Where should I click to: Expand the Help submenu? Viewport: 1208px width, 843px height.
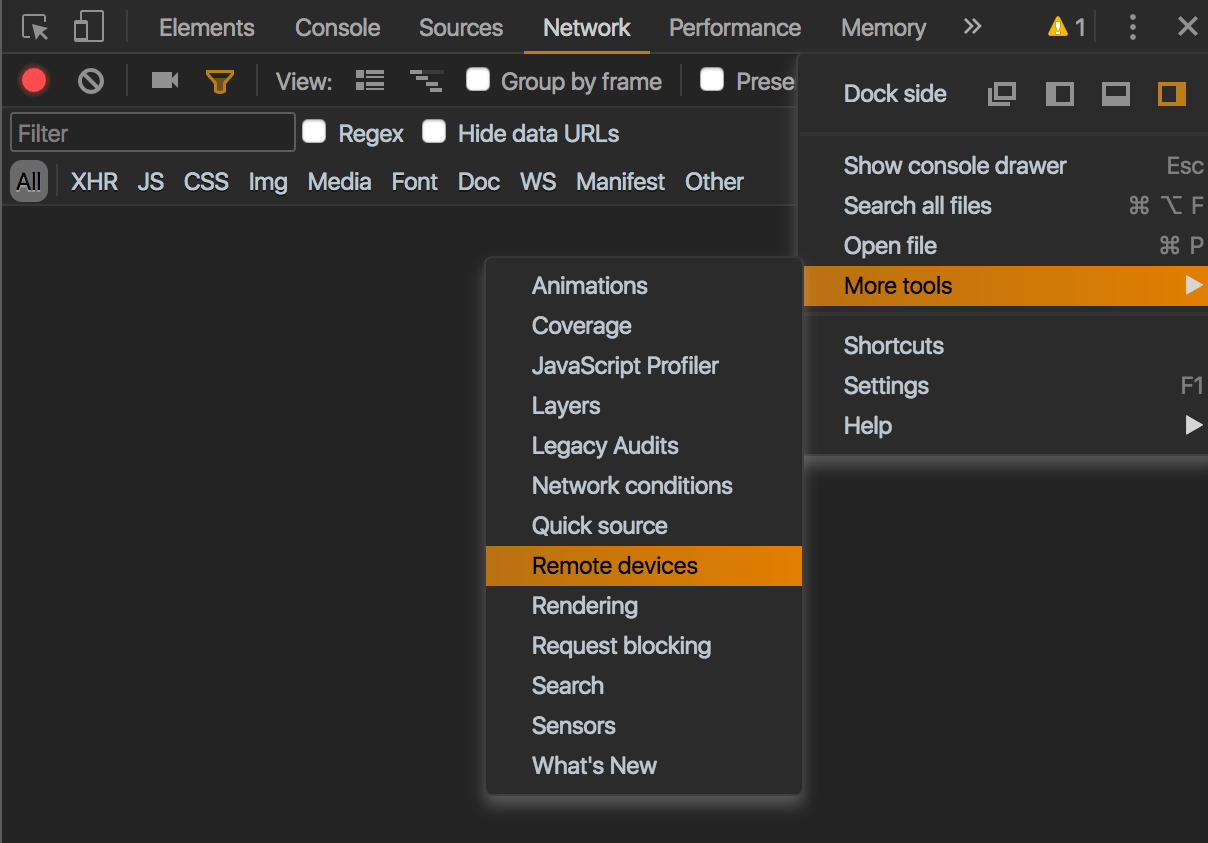(x=866, y=425)
